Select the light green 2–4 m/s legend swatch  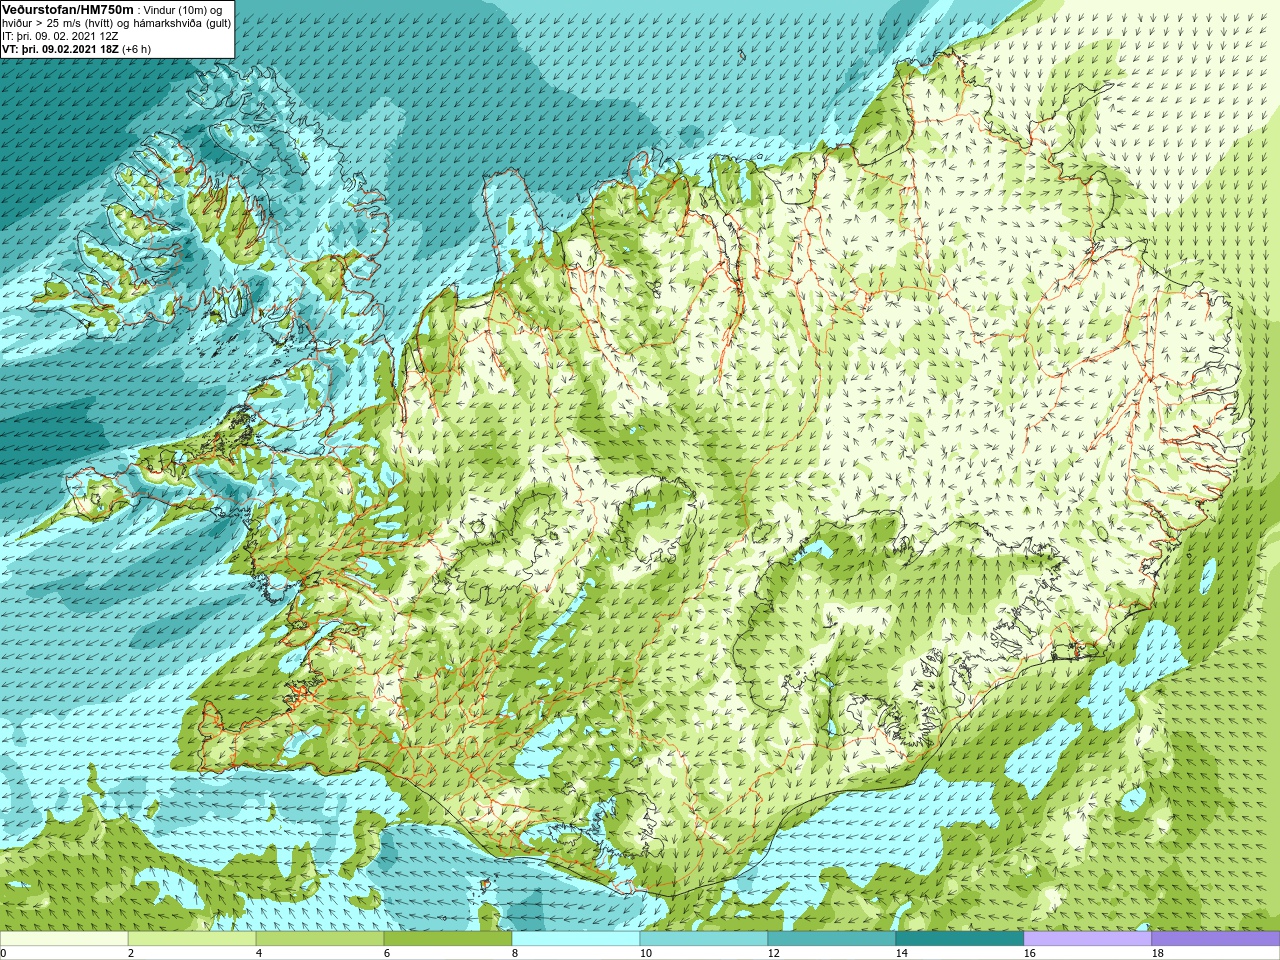(192, 939)
